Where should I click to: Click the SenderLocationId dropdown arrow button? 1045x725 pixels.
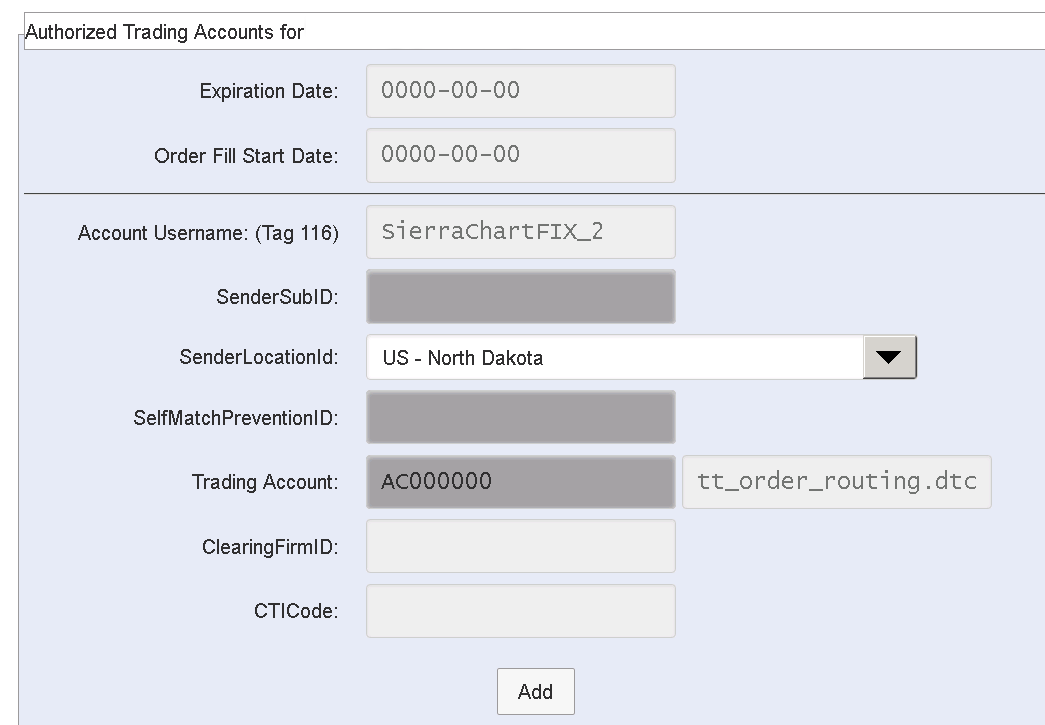coord(889,357)
